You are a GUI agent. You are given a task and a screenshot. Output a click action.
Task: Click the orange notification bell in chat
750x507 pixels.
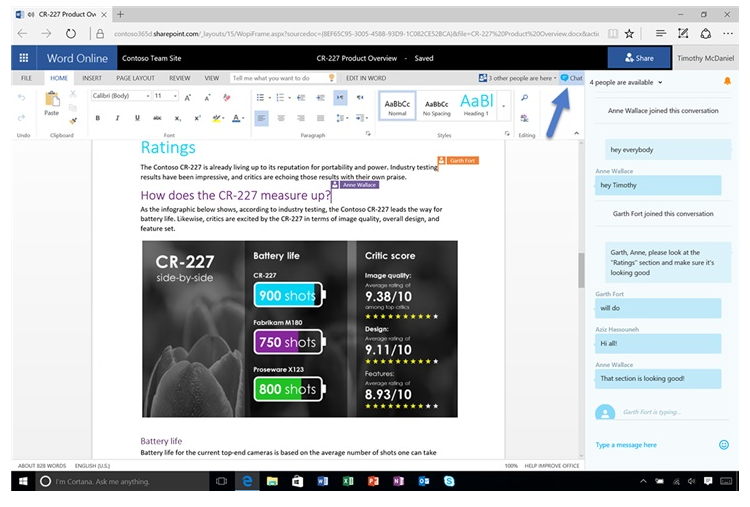coord(727,82)
